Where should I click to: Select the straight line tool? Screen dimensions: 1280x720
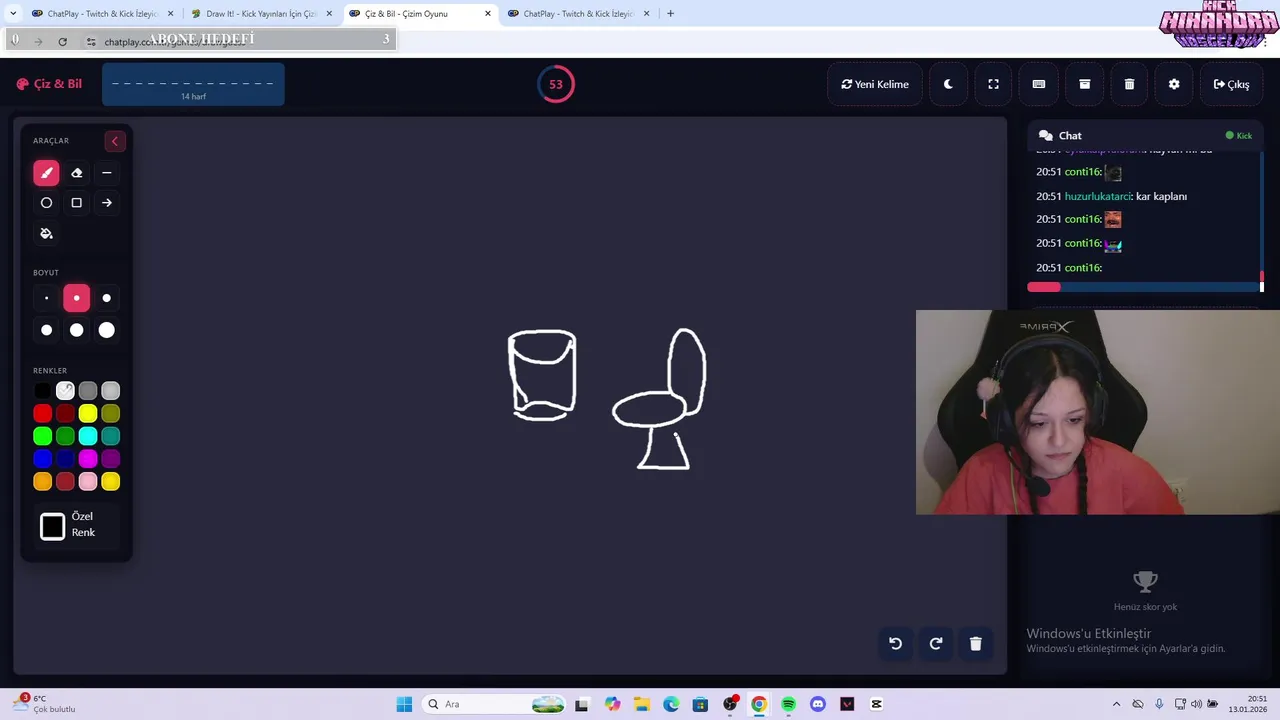click(x=107, y=173)
